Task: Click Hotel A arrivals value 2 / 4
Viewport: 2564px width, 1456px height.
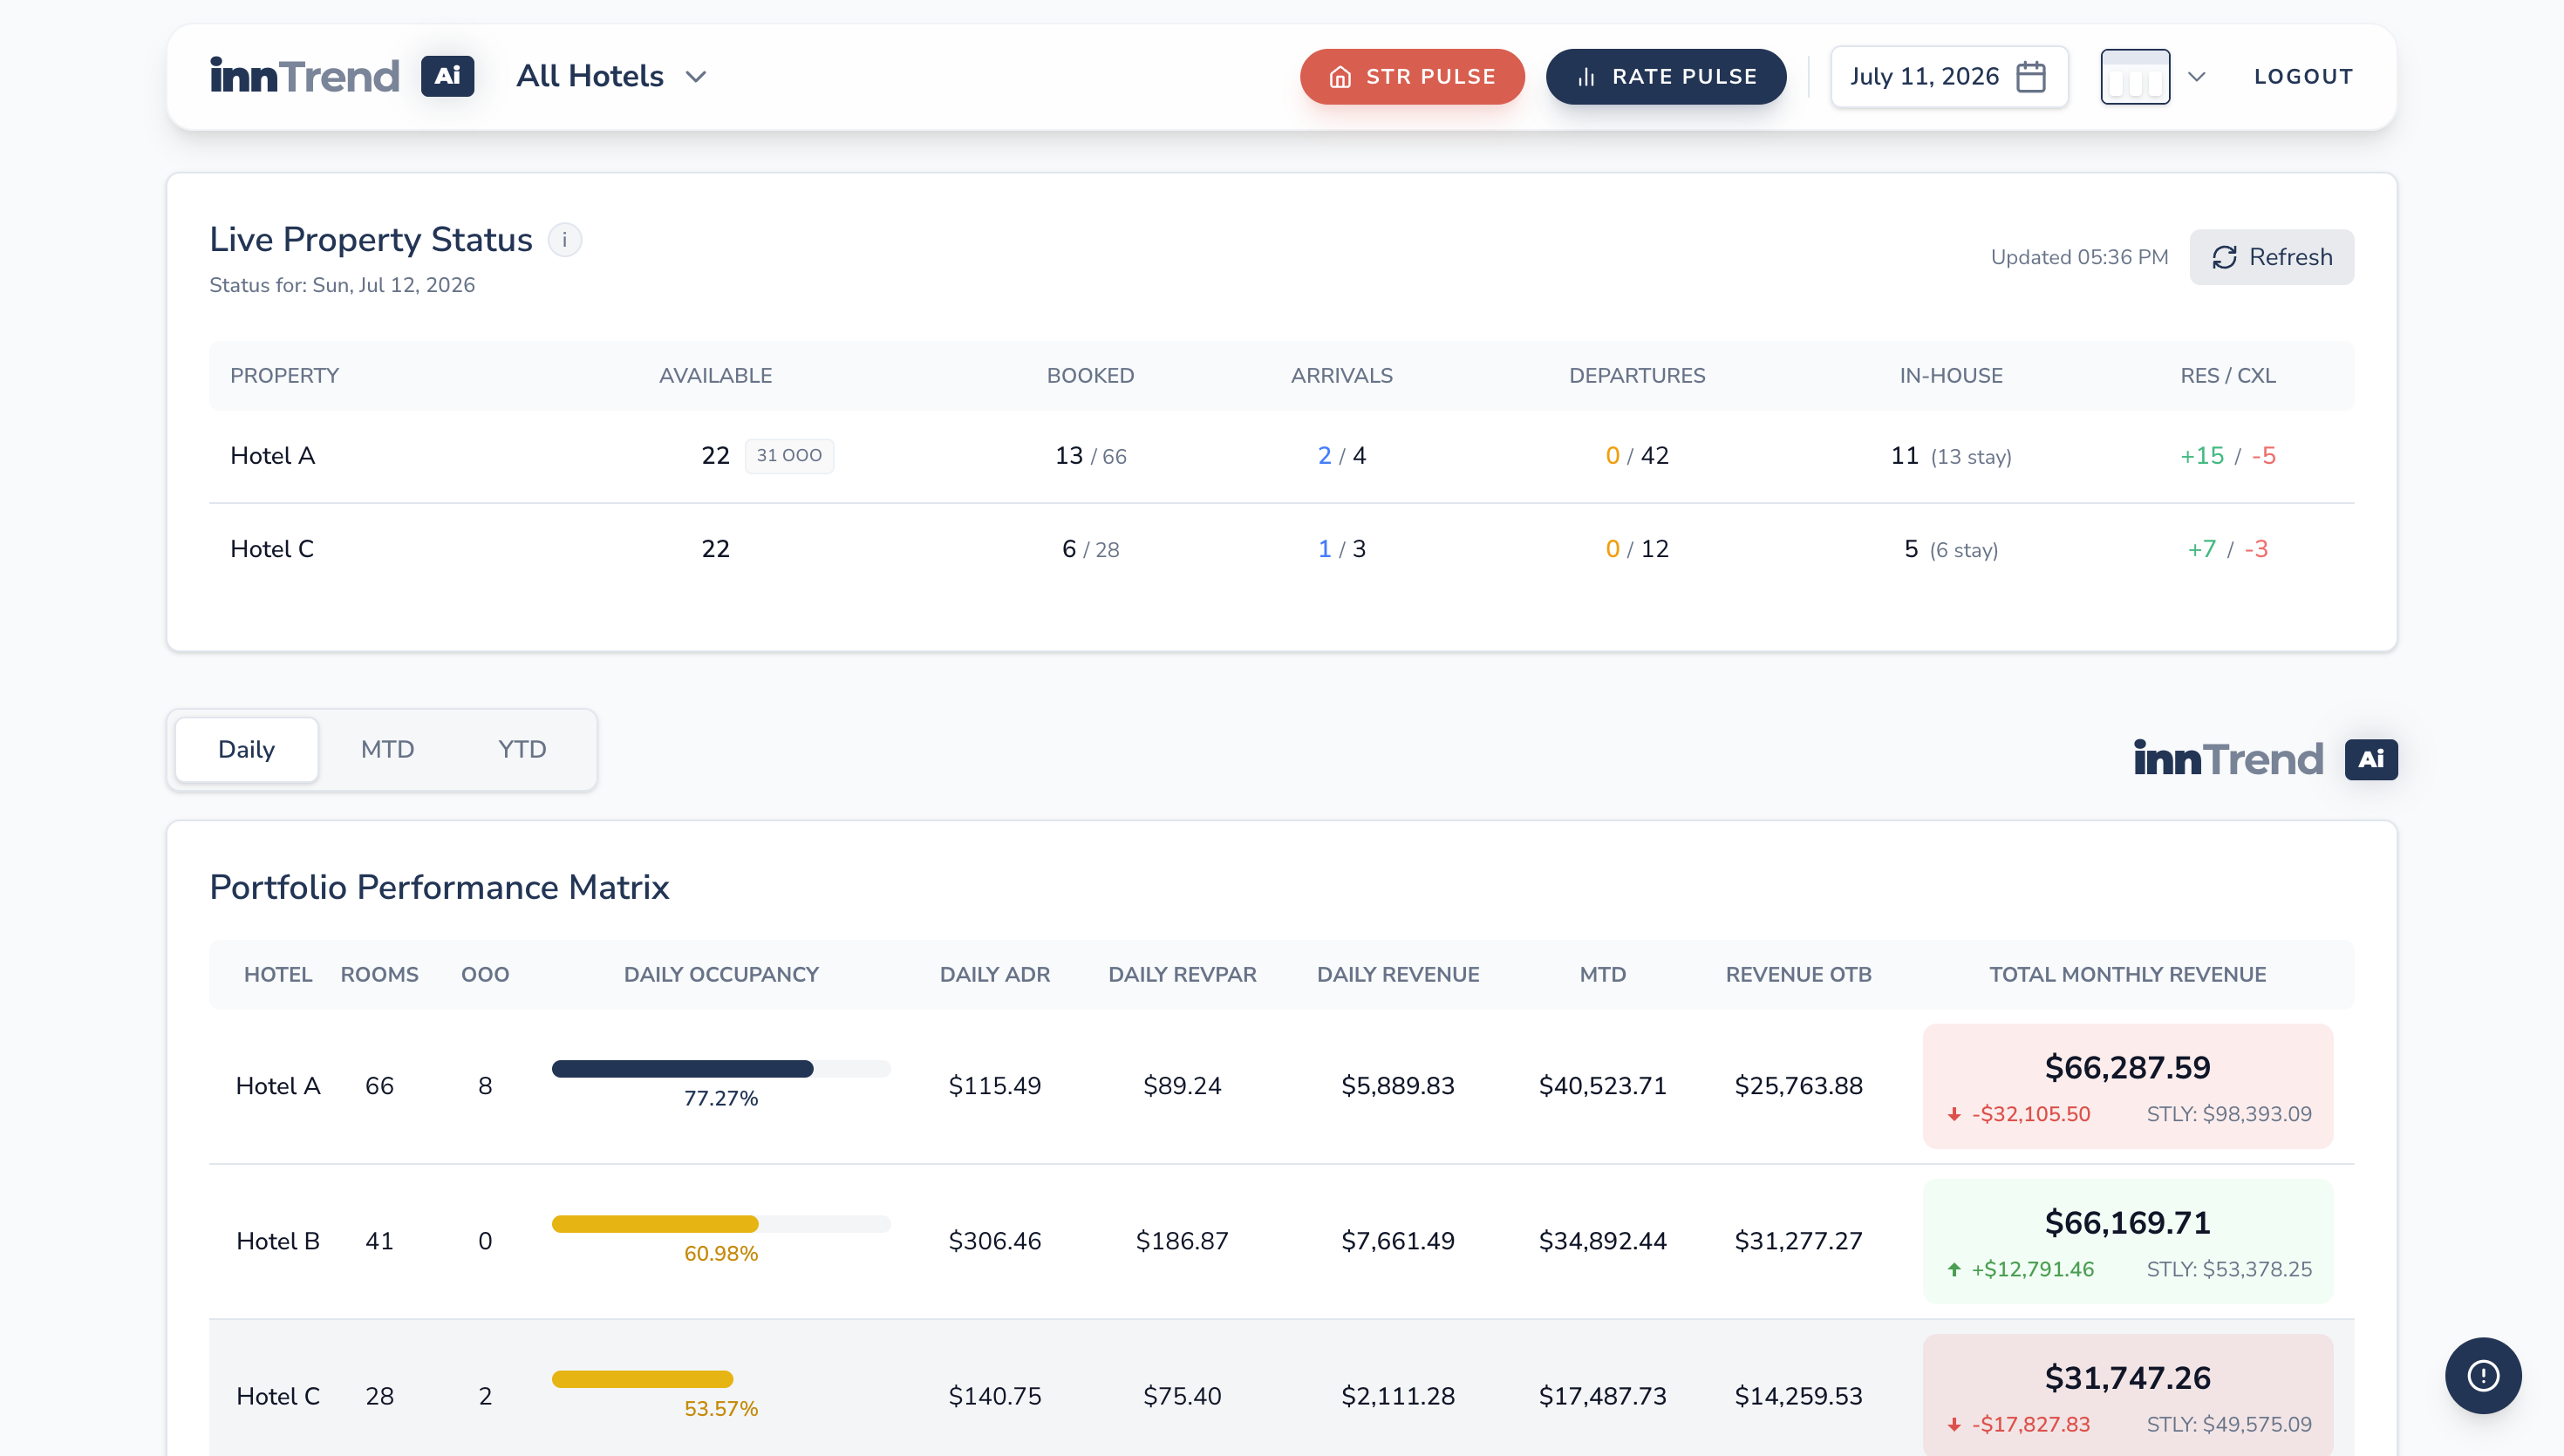Action: click(x=1341, y=455)
